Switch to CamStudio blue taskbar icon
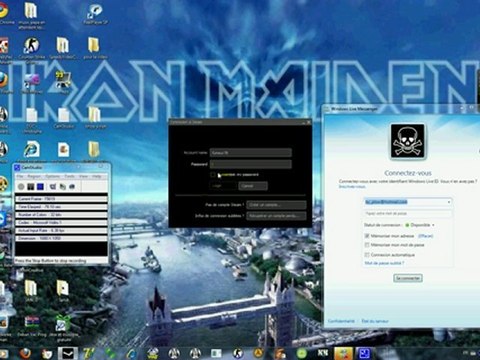 tap(364, 353)
